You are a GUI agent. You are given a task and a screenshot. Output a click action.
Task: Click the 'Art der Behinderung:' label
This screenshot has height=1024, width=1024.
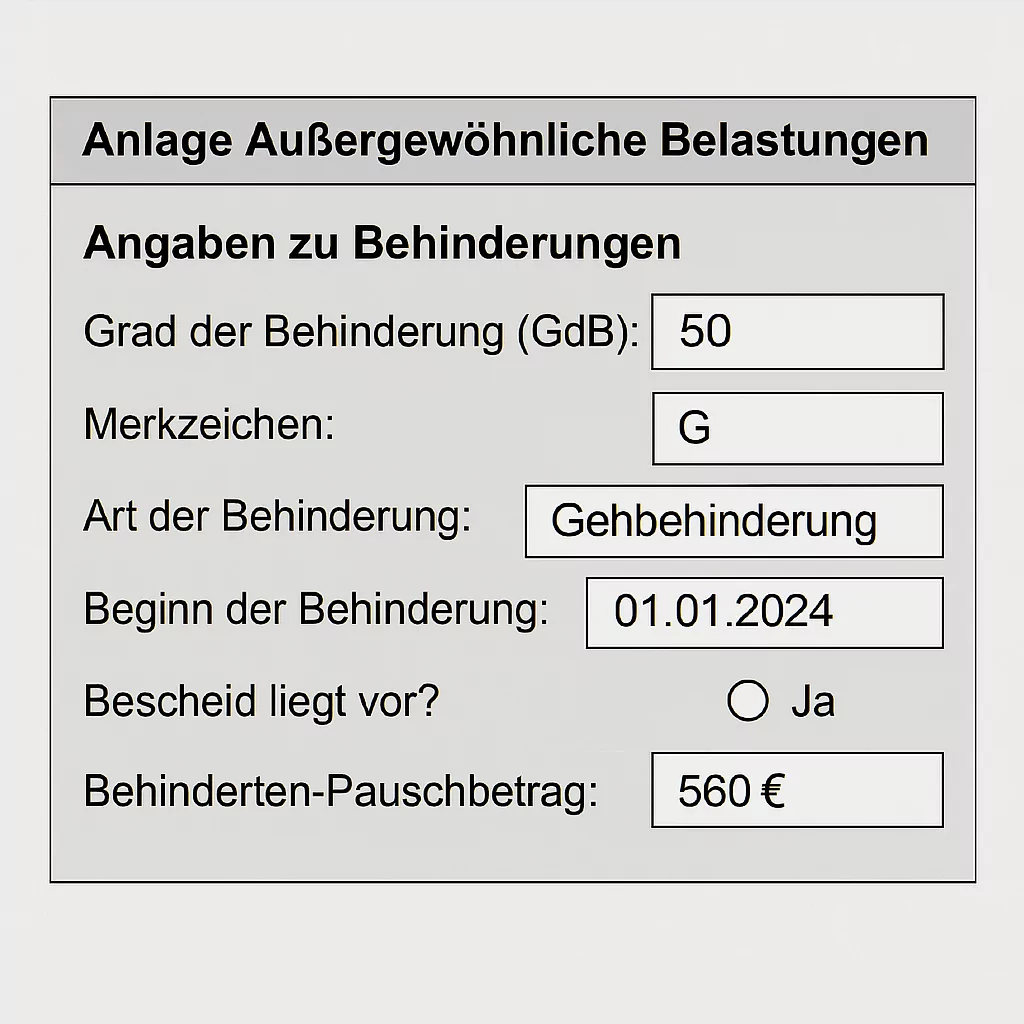[x=277, y=517]
